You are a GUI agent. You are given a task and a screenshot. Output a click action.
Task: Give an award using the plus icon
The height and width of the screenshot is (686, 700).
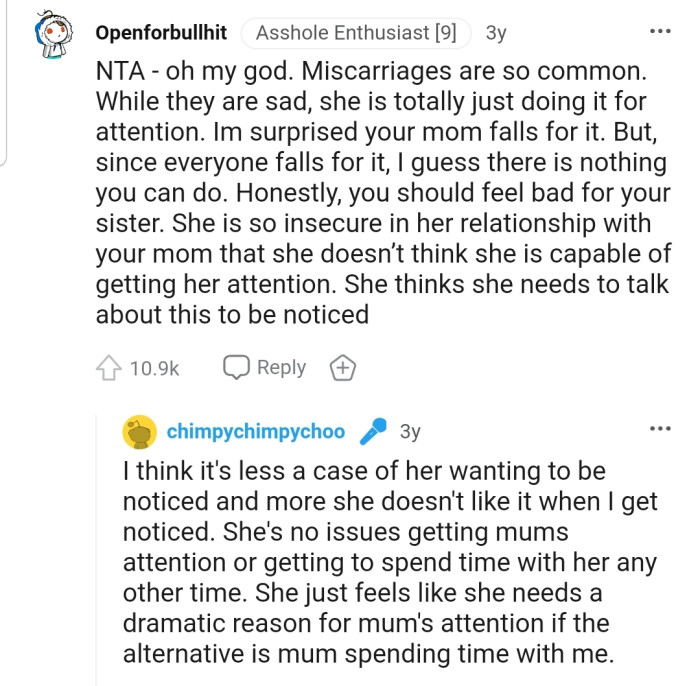tap(343, 368)
